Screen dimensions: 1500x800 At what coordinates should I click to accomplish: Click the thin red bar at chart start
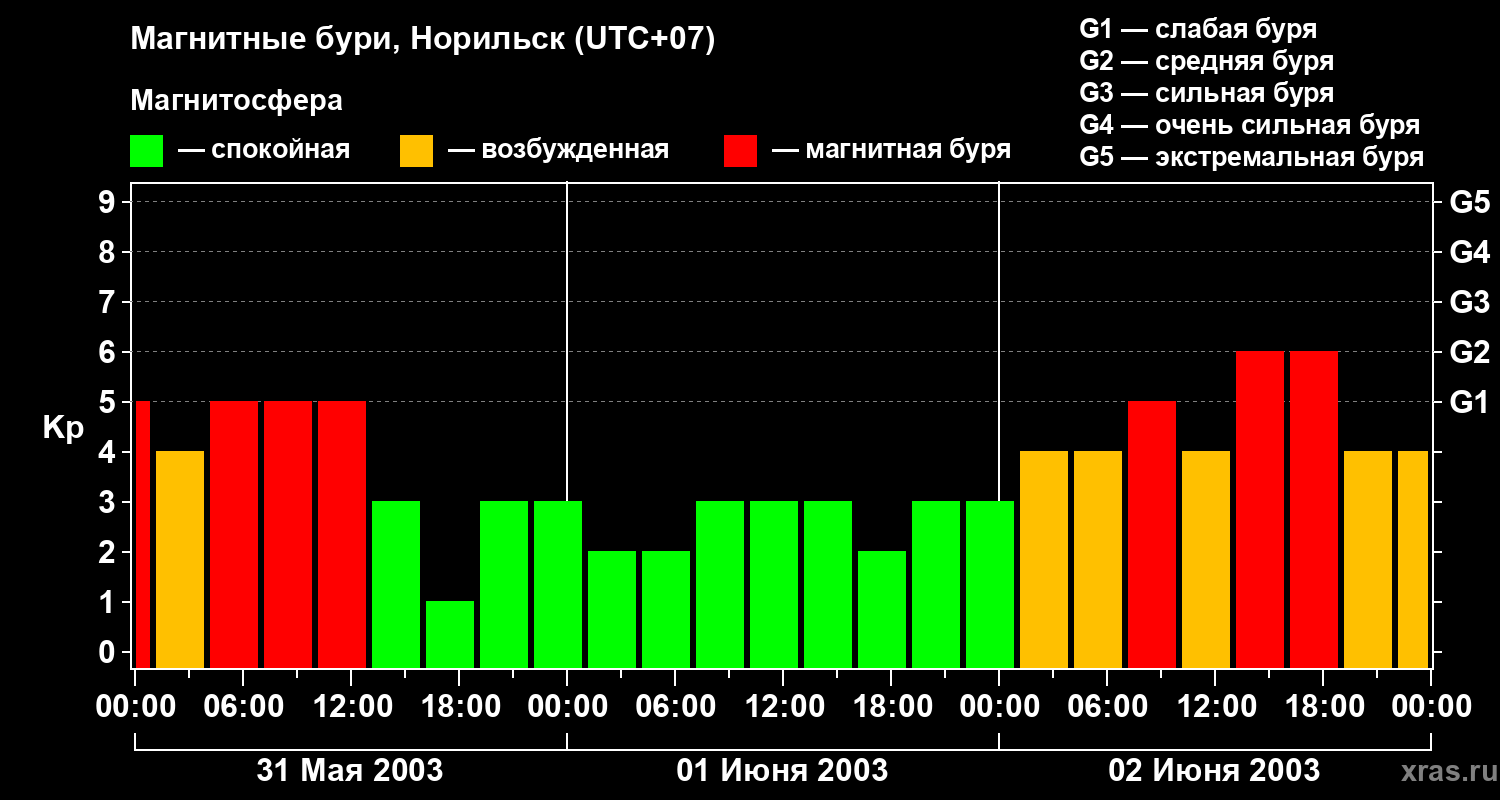click(142, 534)
